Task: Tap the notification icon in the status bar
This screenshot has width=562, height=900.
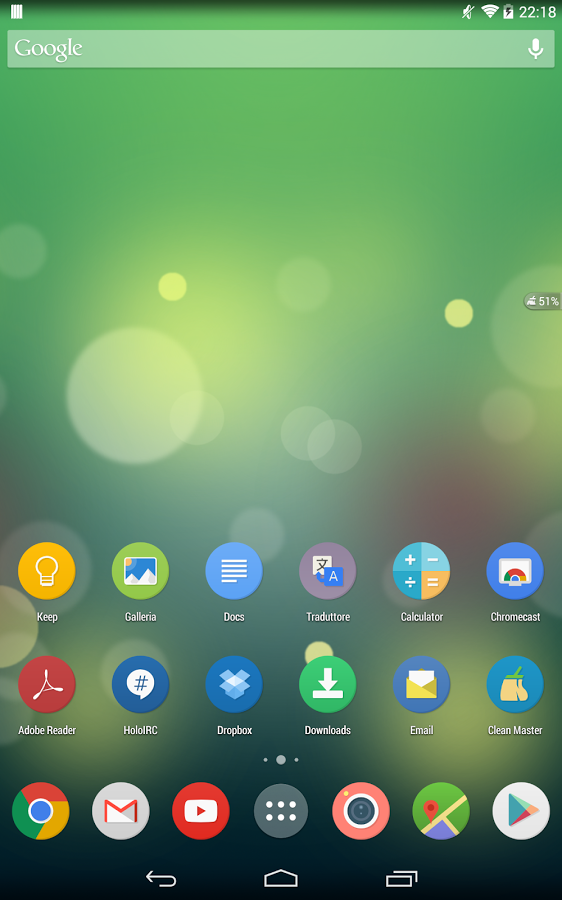Action: pyautogui.click(x=17, y=11)
